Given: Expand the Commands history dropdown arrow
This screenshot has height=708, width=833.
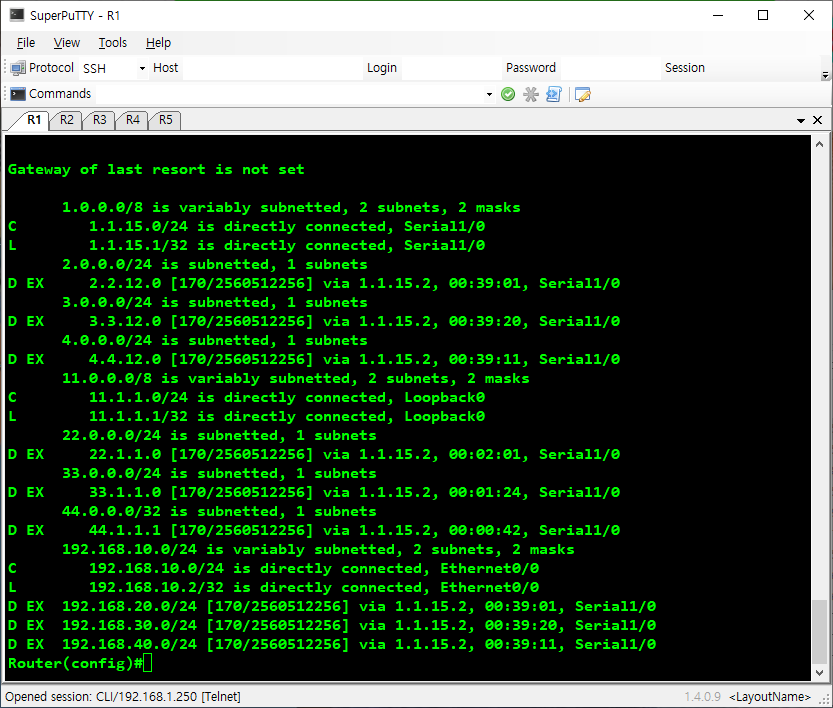Looking at the screenshot, I should pyautogui.click(x=489, y=95).
